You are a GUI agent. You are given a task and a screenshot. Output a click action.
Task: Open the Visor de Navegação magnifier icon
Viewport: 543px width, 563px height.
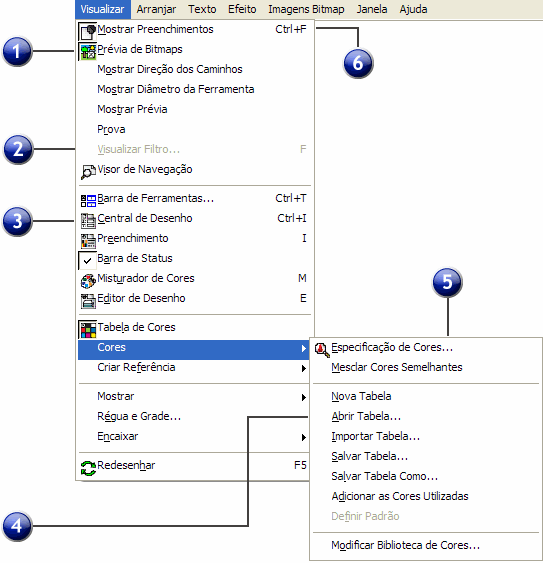click(88, 171)
